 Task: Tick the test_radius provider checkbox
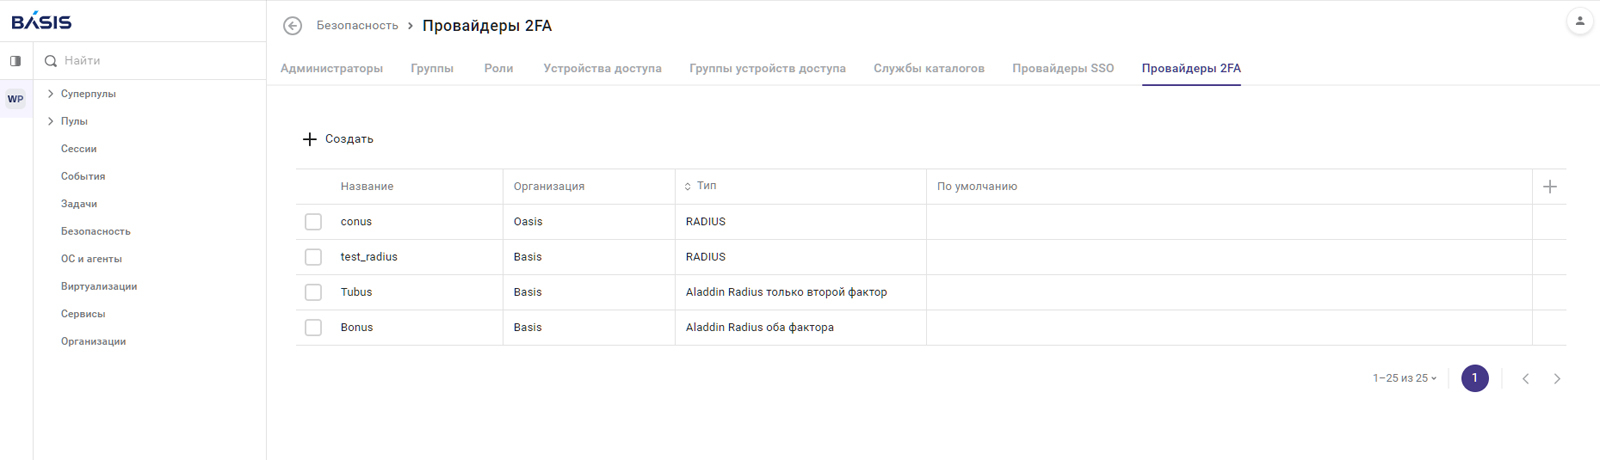313,257
